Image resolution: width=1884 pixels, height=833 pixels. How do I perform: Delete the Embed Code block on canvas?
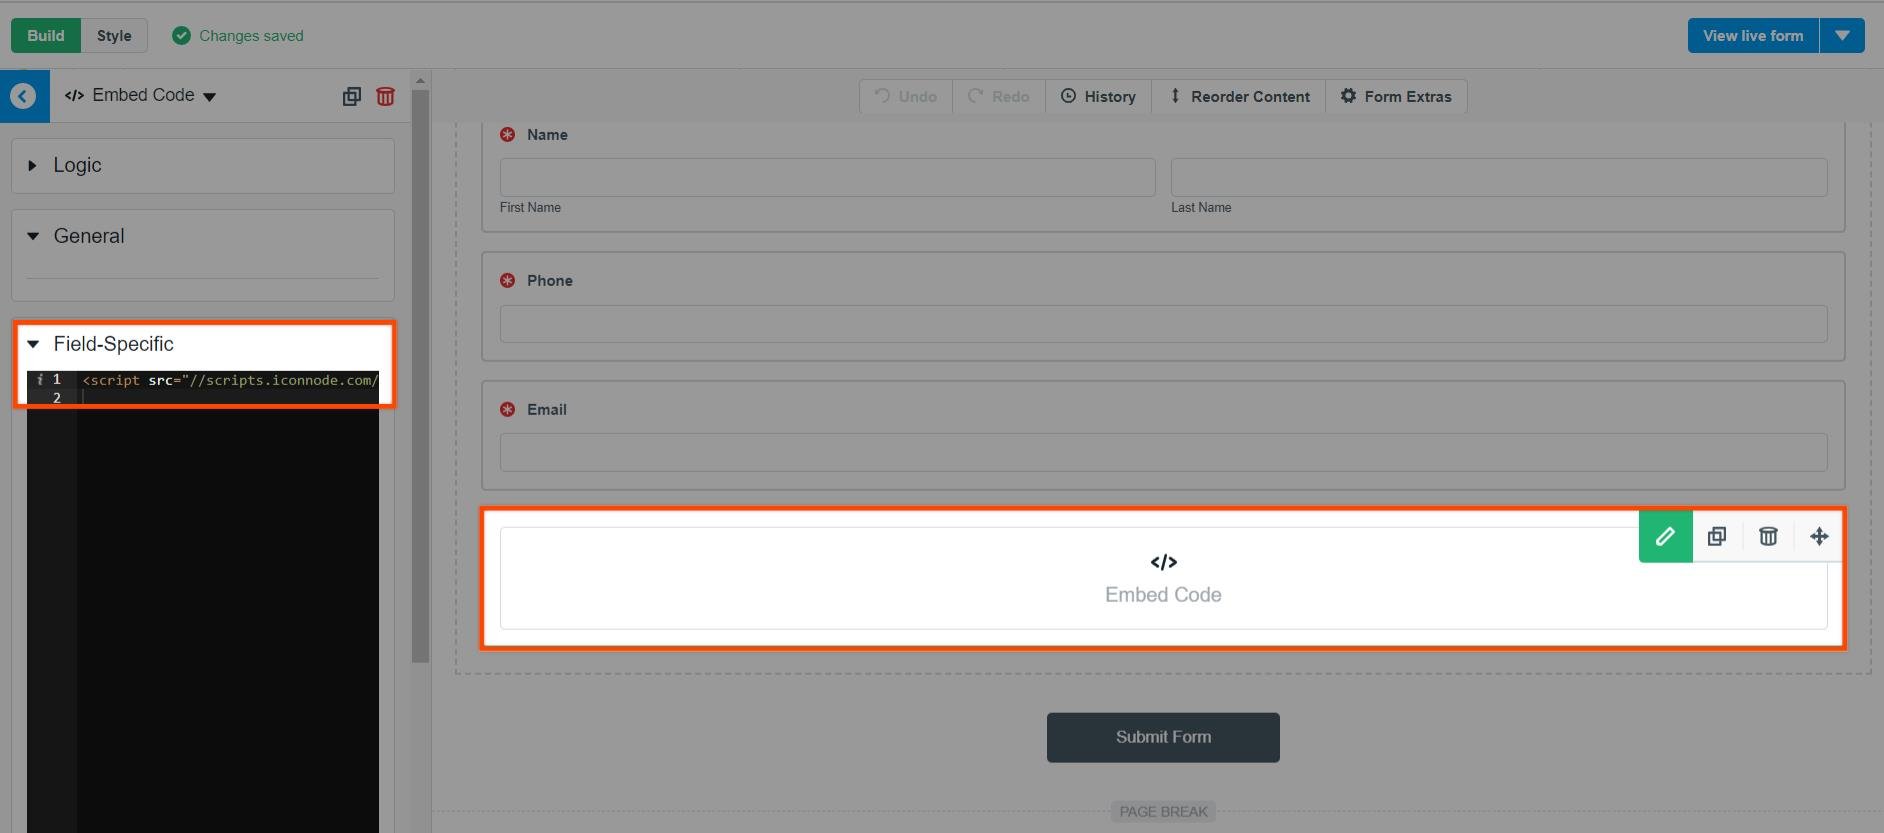pyautogui.click(x=1768, y=536)
